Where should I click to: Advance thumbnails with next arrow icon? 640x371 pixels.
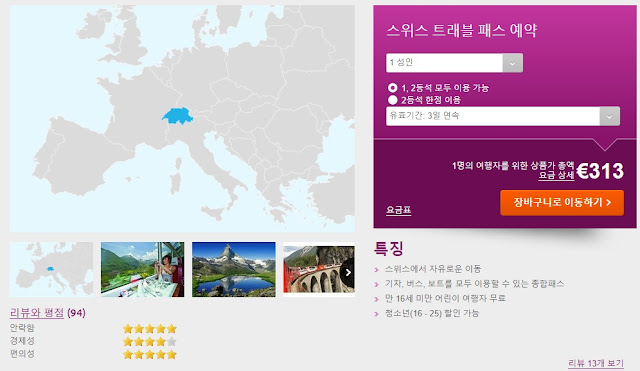point(348,272)
